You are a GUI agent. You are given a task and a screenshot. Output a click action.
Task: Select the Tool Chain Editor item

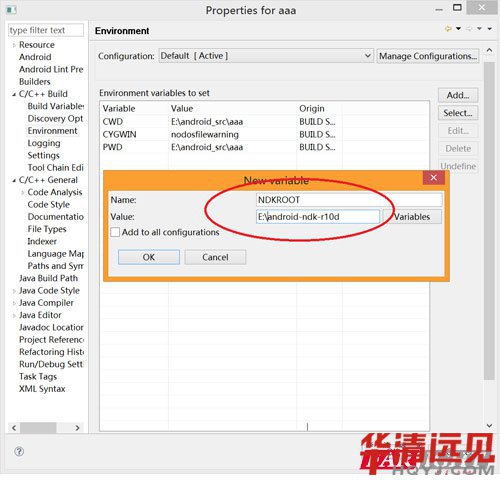pyautogui.click(x=55, y=168)
